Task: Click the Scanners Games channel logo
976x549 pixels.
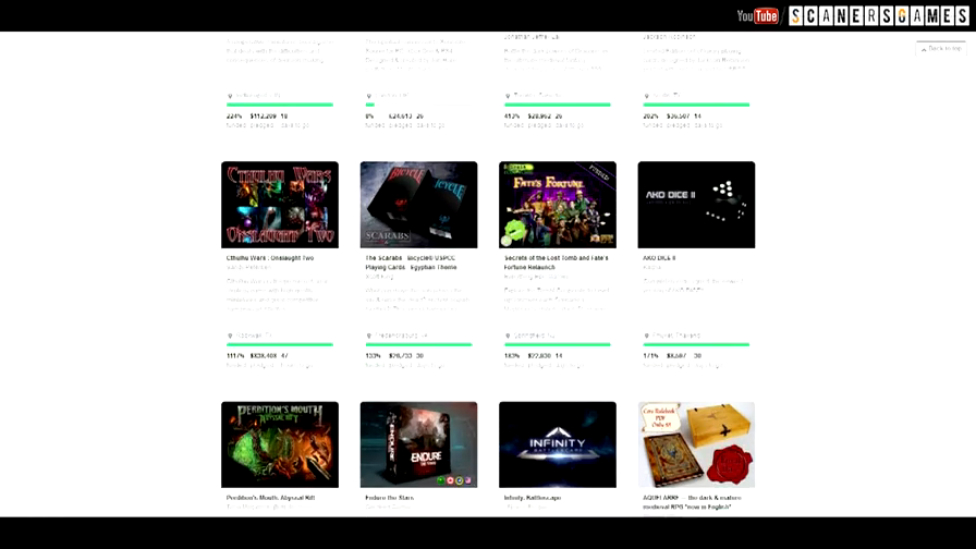Action: 879,16
